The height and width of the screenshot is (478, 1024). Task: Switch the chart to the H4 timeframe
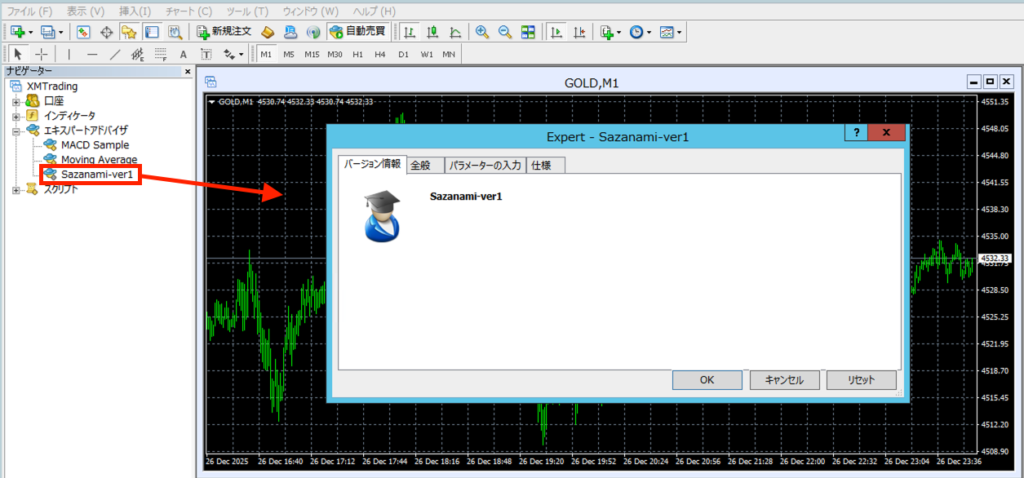(380, 54)
